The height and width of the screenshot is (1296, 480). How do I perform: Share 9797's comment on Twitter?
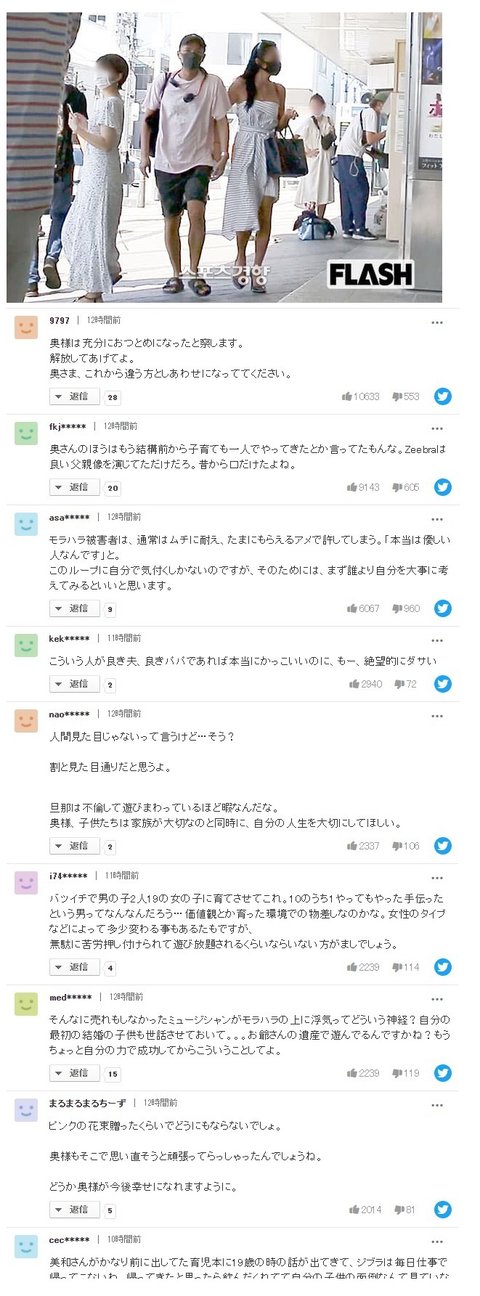(x=442, y=396)
